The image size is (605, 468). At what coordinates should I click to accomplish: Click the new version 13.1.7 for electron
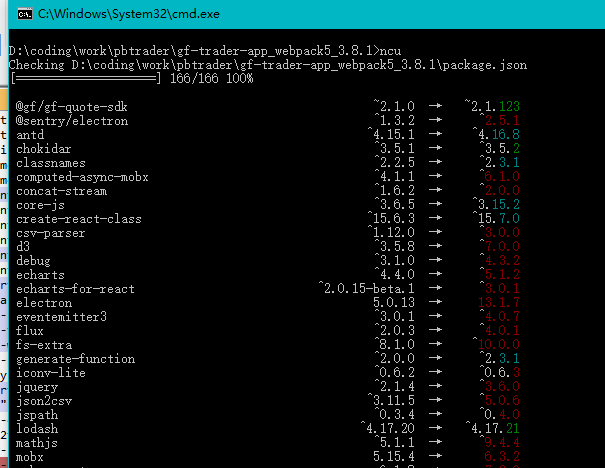tap(499, 302)
